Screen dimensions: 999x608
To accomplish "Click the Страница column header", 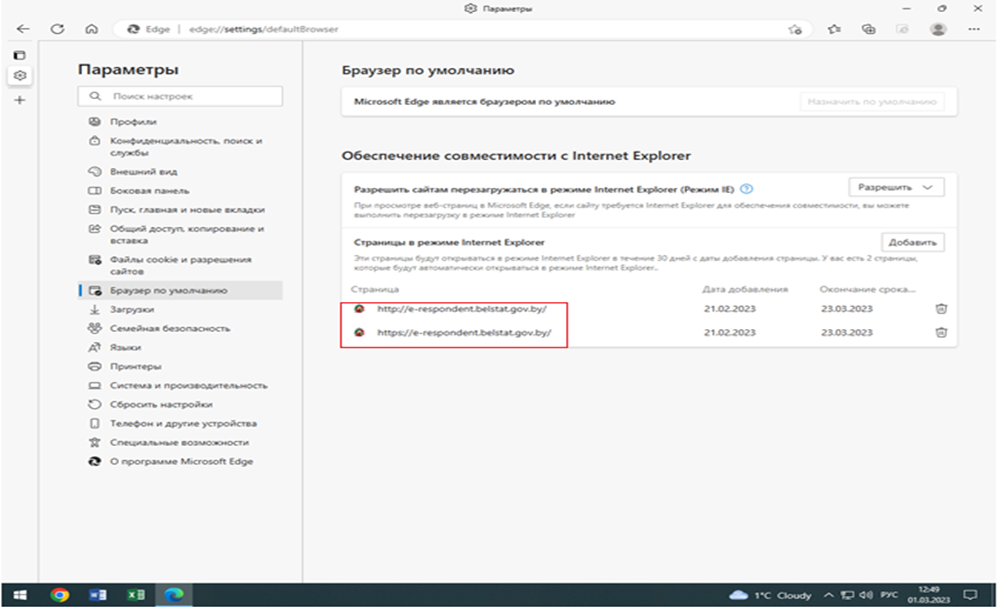I will (x=375, y=289).
